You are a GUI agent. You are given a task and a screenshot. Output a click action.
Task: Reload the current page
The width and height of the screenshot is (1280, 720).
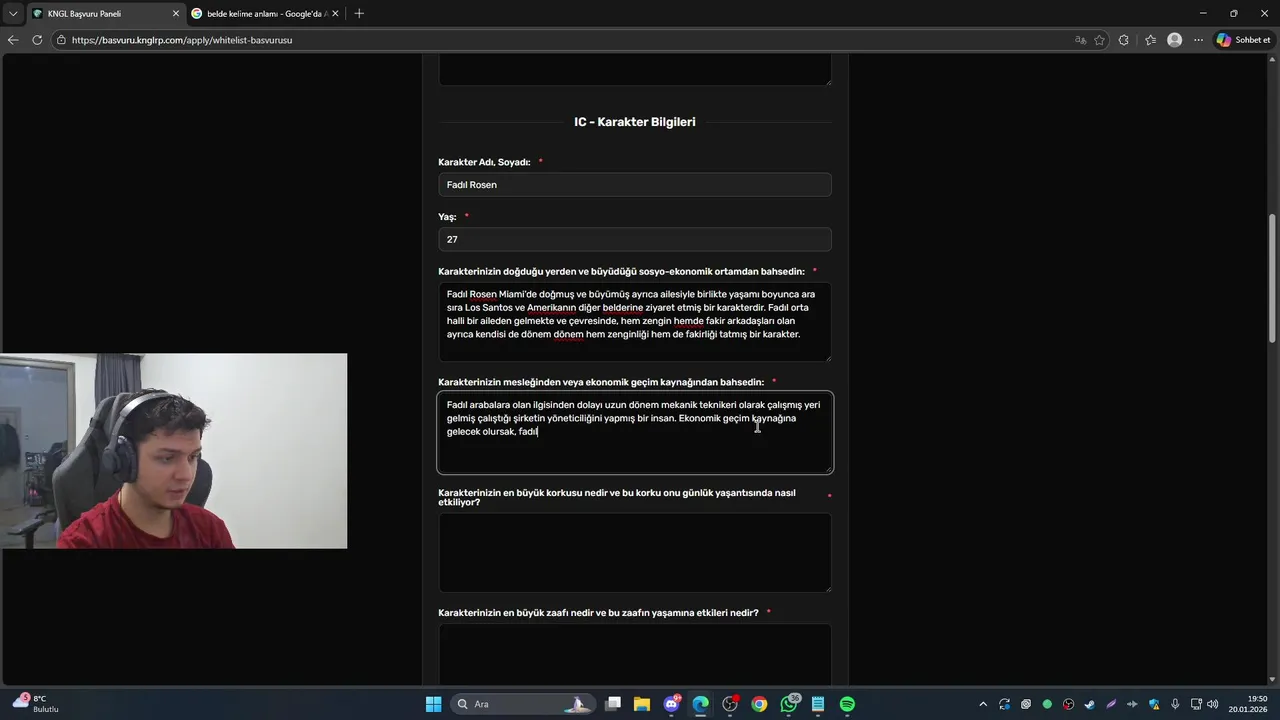pos(37,40)
